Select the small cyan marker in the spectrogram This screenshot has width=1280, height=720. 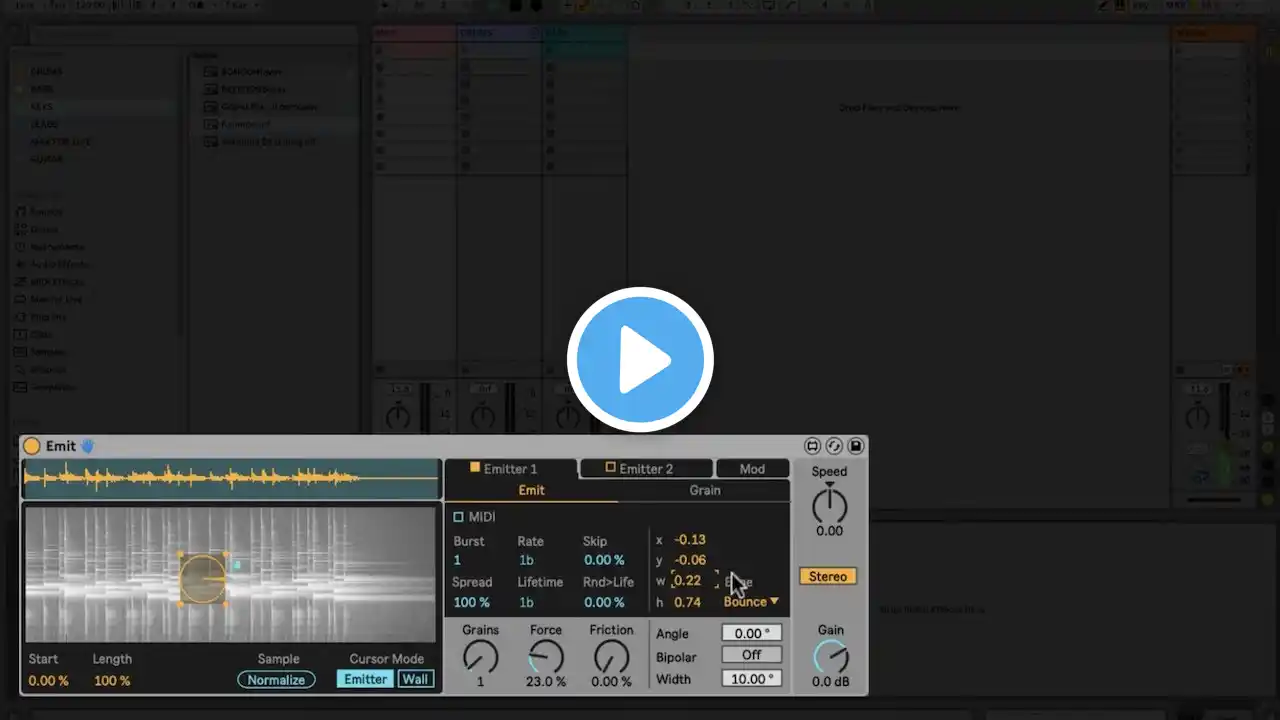pos(237,565)
